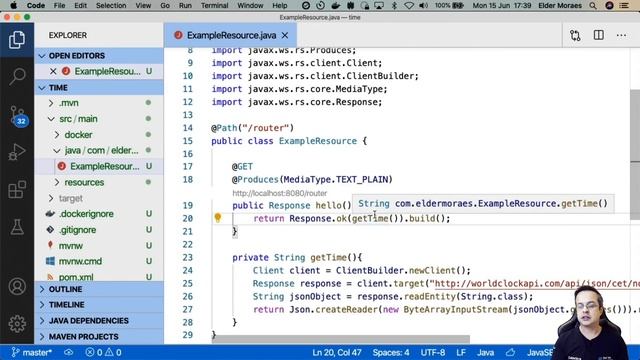Open the Explorer view in activity bar
This screenshot has width=640, height=360.
[x=17, y=40]
